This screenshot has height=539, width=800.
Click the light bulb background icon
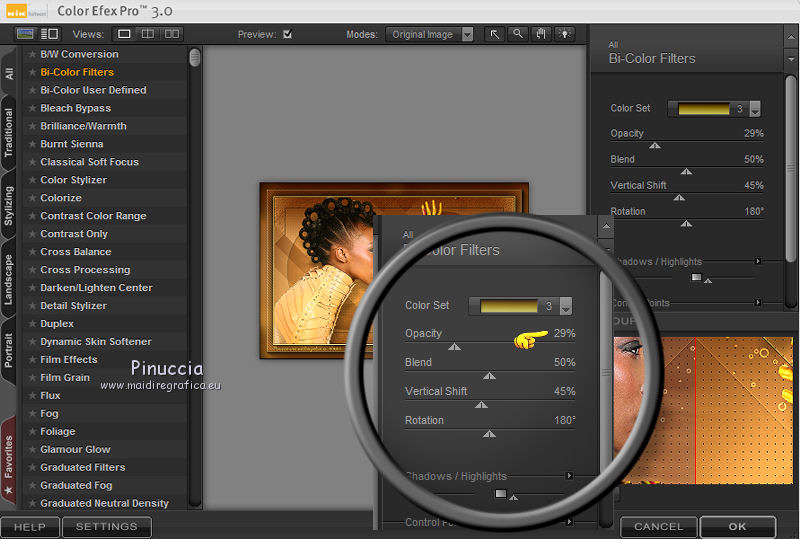pos(565,34)
